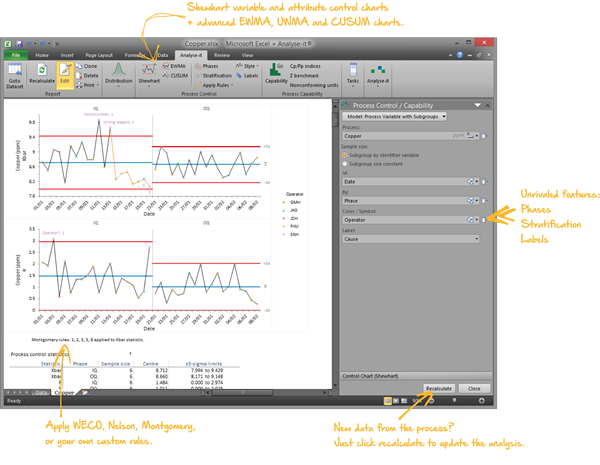Image resolution: width=600 pixels, height=465 pixels.
Task: Click variable-type icon in the Phase field
Action: [x=470, y=201]
